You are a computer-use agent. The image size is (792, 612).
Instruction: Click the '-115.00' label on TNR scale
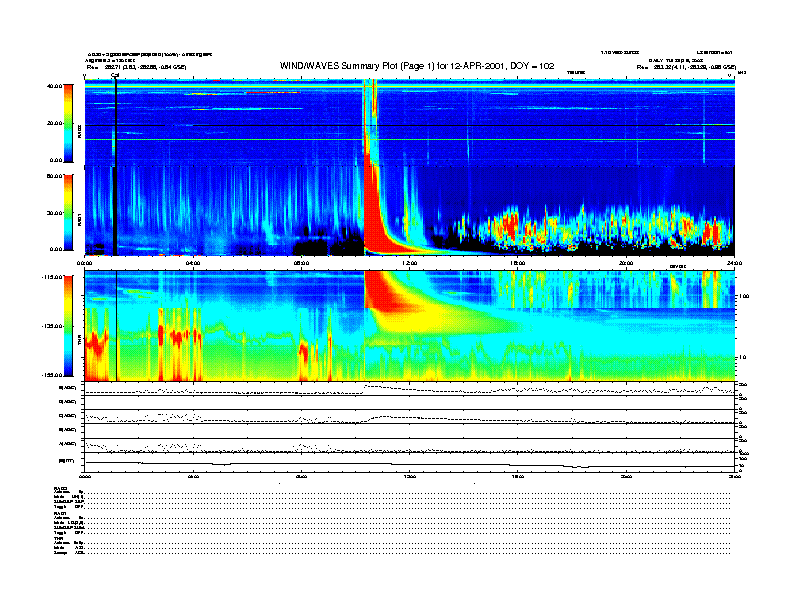pos(52,277)
